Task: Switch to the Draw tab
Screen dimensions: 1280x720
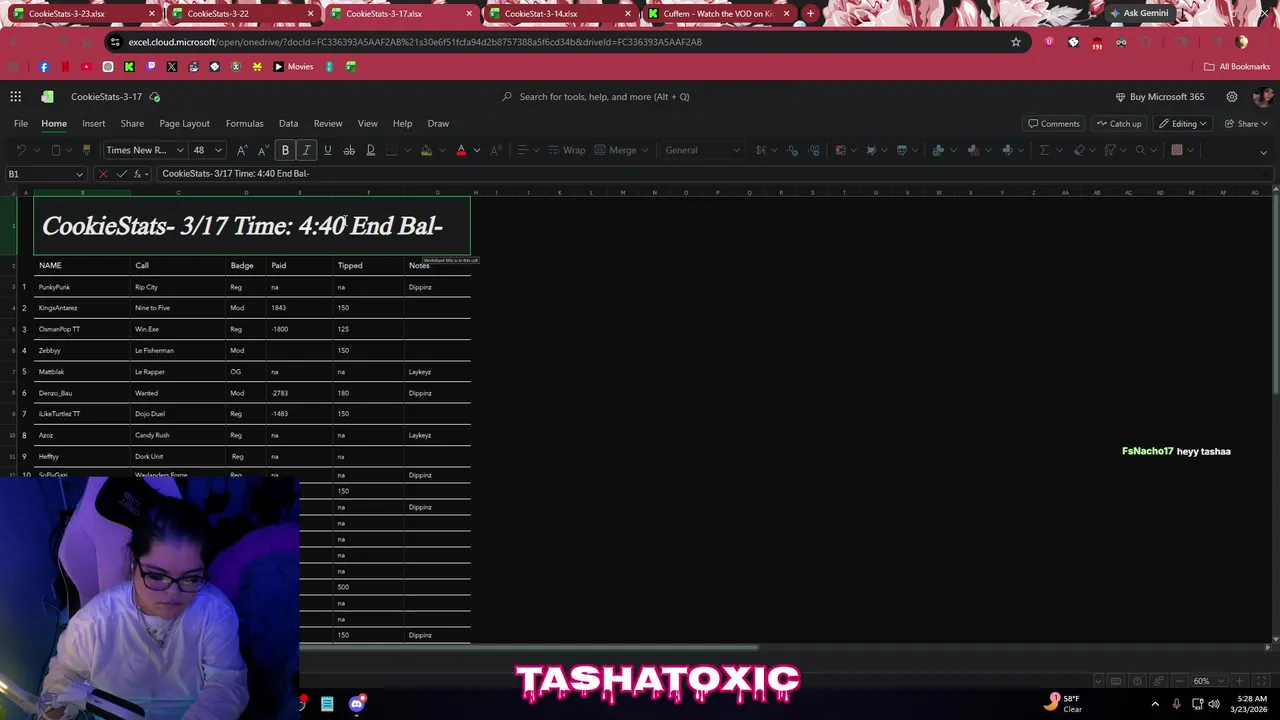Action: click(438, 124)
